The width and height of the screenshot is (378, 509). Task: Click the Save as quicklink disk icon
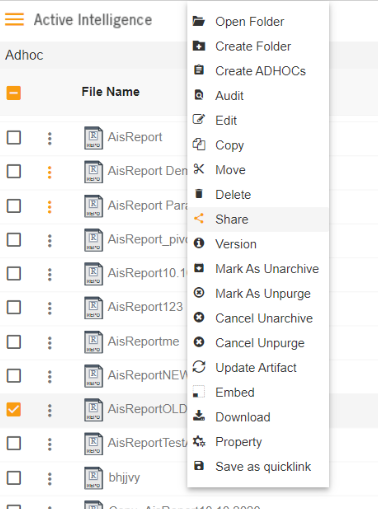click(x=199, y=466)
